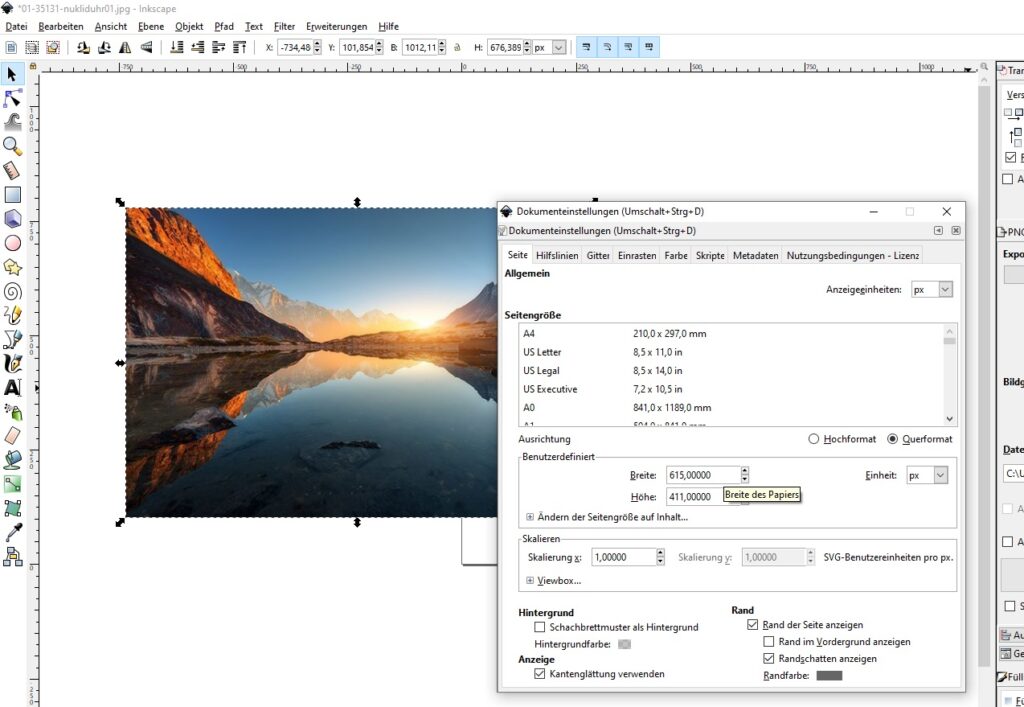
Task: Click the raise to top toolbar icon
Action: point(239,47)
